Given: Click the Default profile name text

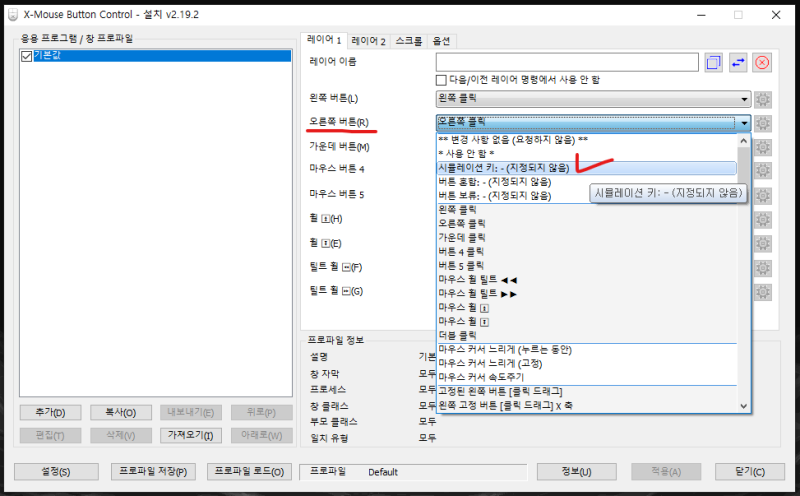Looking at the screenshot, I should point(383,473).
